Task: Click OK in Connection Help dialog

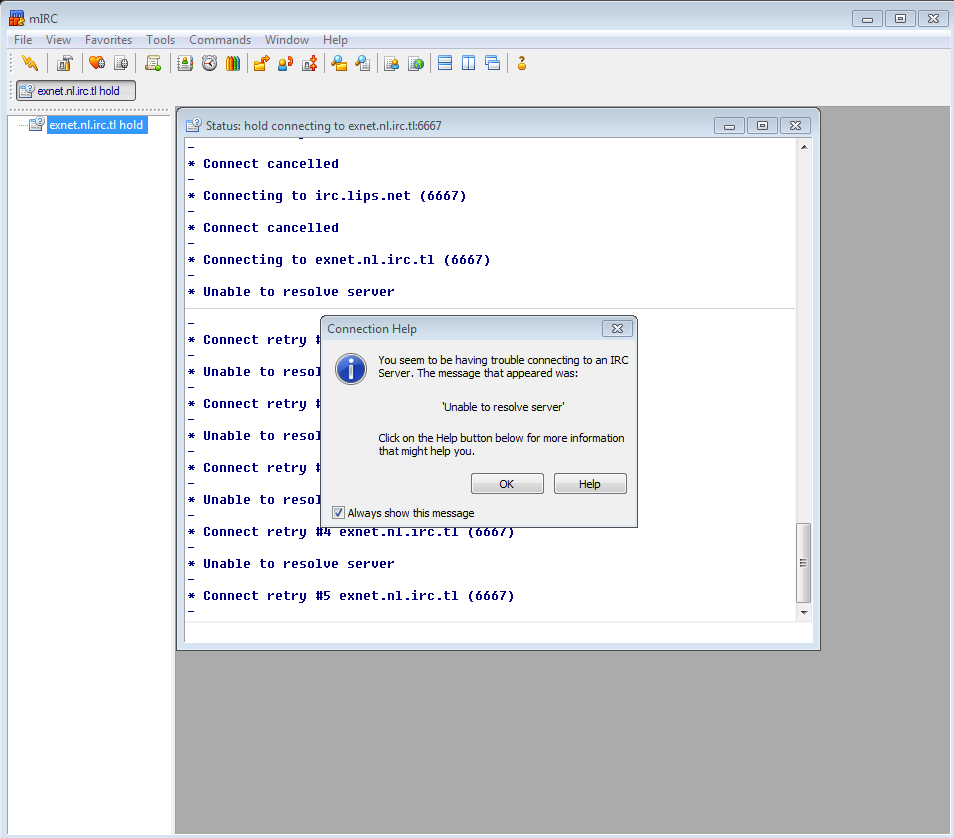Action: click(x=507, y=484)
